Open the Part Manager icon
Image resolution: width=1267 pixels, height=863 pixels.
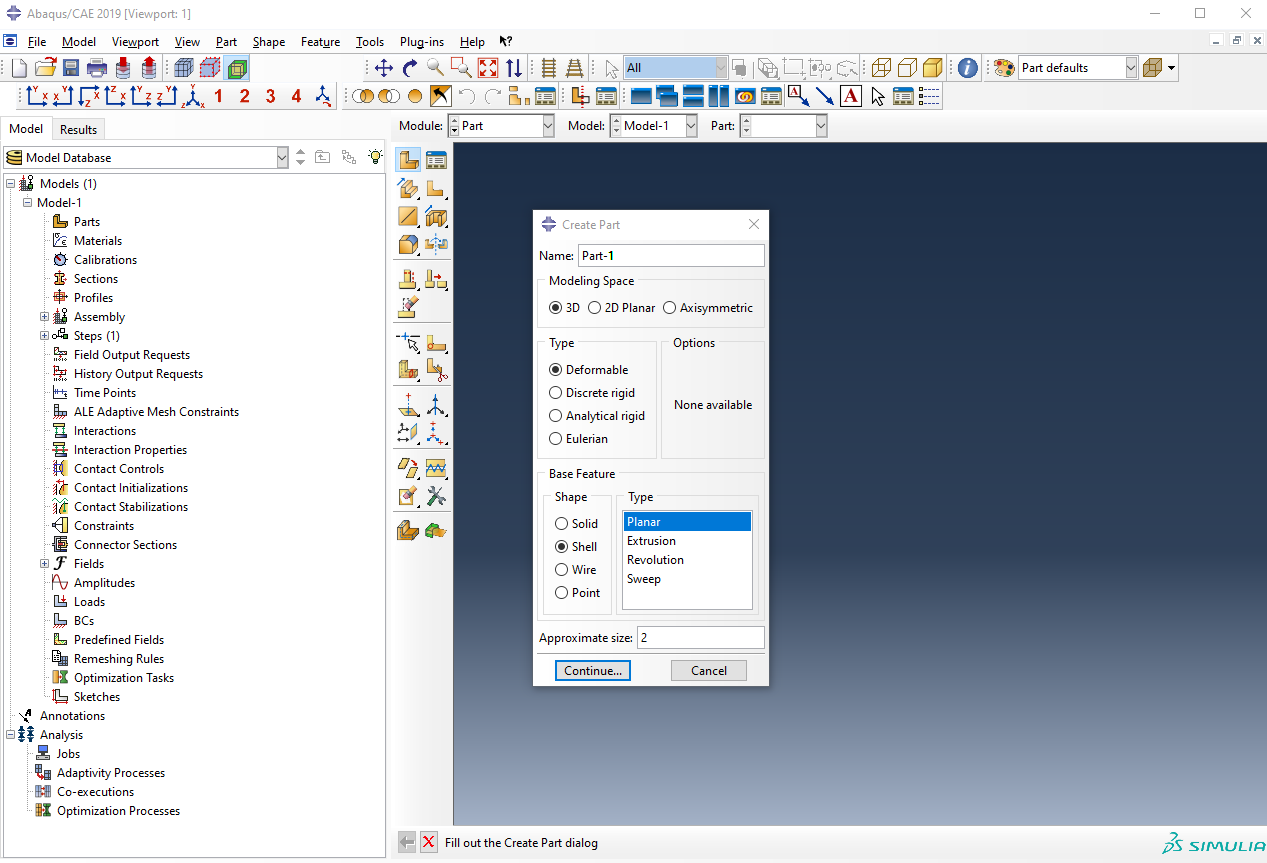(x=436, y=160)
